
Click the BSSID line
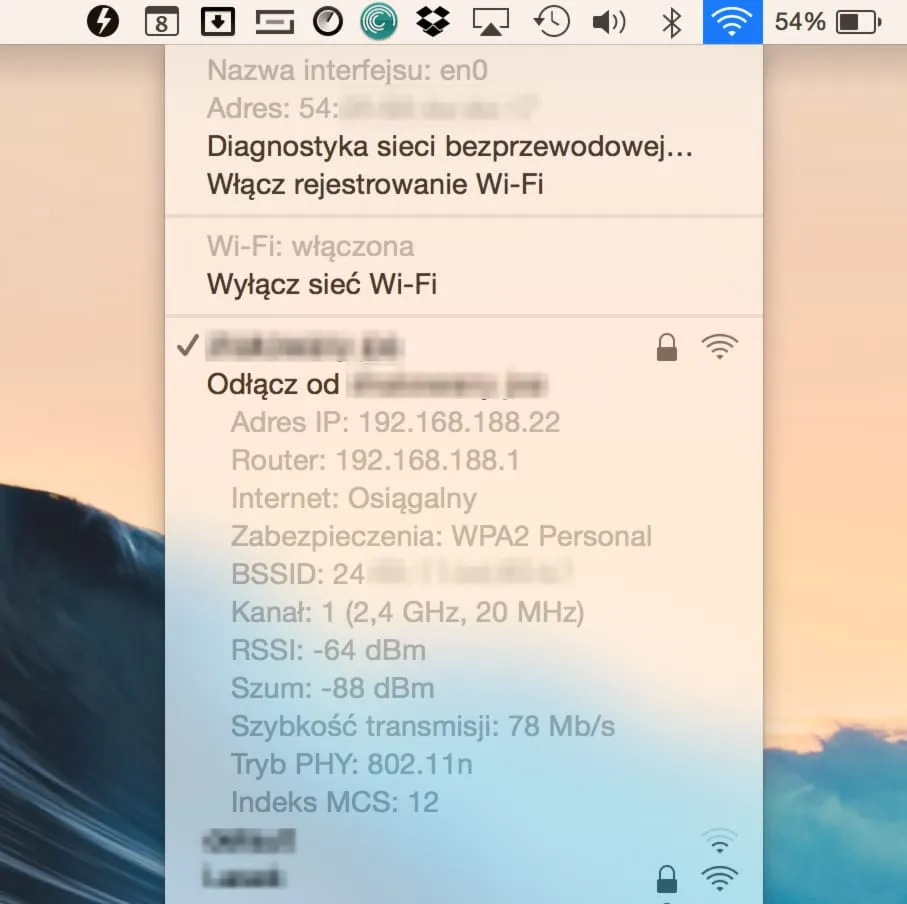463,574
